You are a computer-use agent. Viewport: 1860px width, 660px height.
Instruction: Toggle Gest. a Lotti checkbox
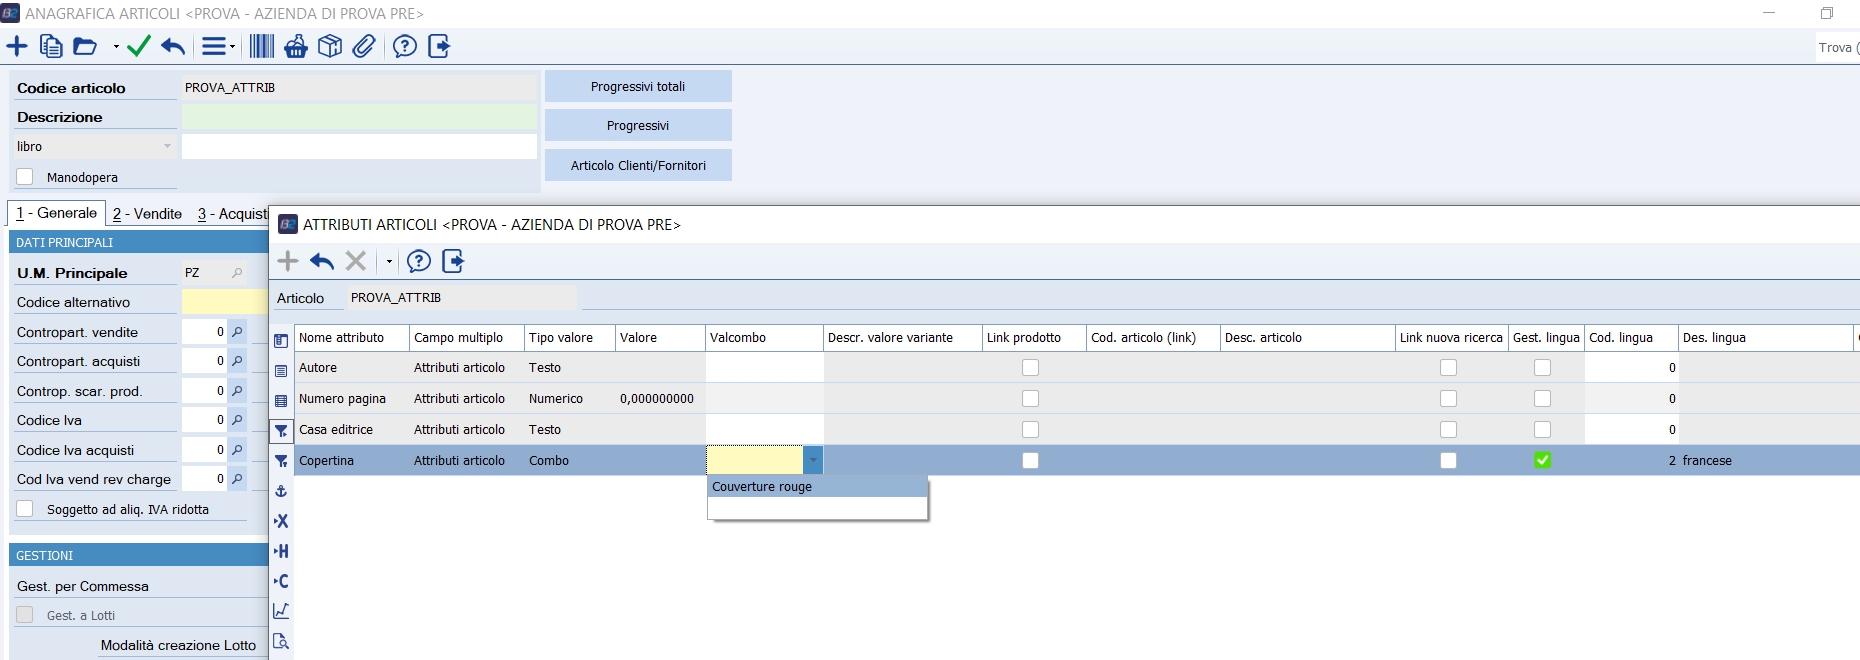pyautogui.click(x=25, y=615)
